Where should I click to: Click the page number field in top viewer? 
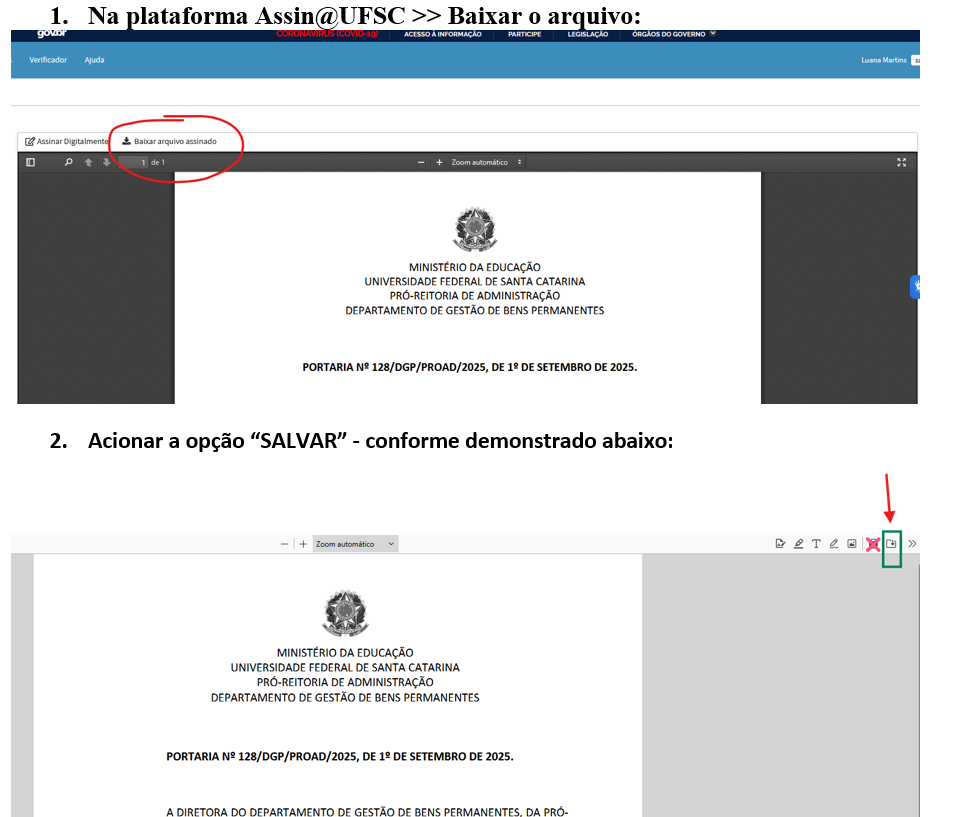pyautogui.click(x=134, y=162)
